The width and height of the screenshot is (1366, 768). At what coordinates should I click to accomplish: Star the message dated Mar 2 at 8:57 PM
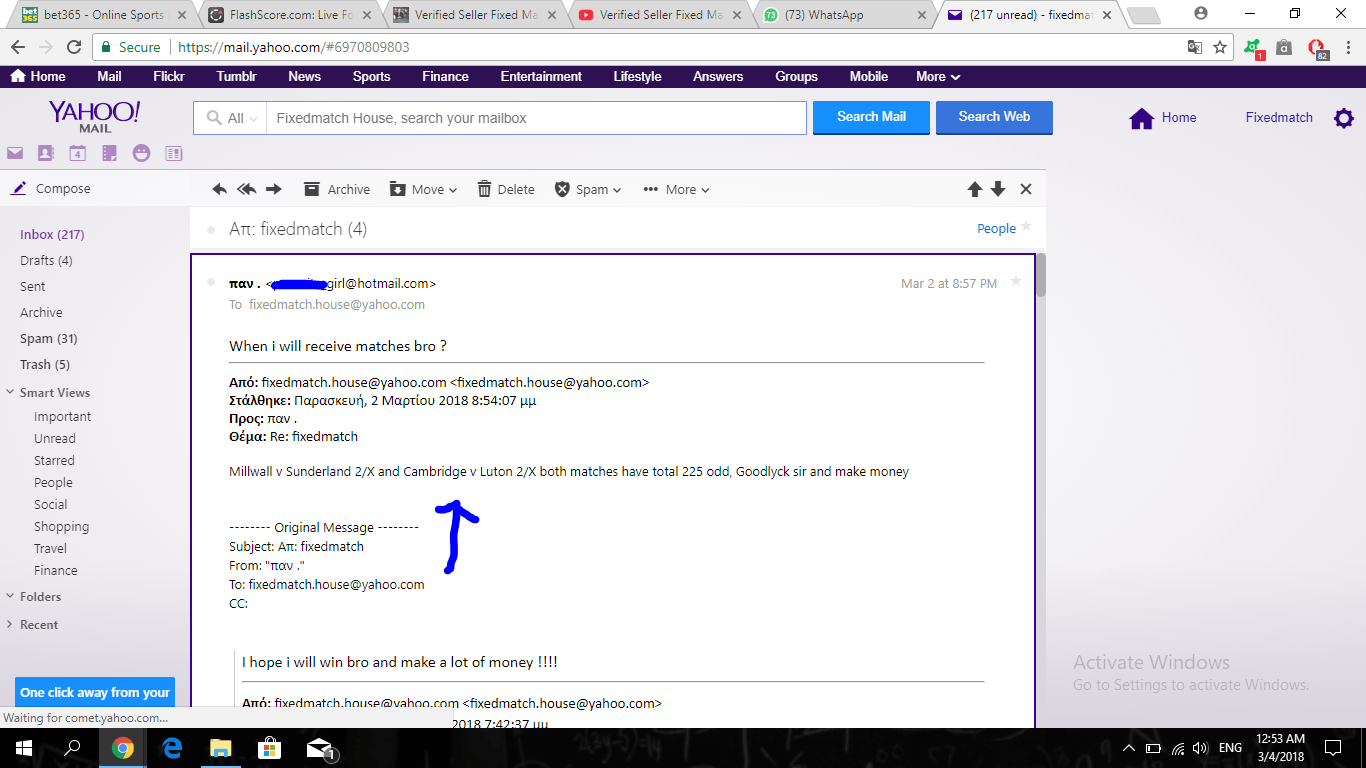tap(1016, 282)
